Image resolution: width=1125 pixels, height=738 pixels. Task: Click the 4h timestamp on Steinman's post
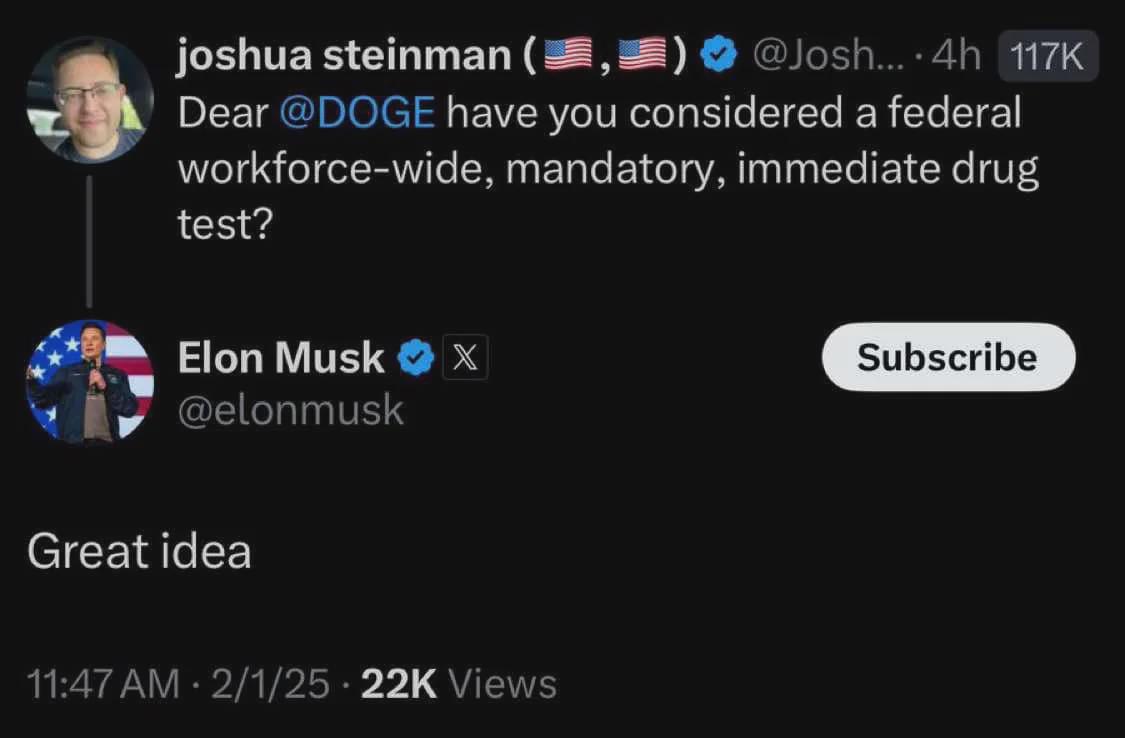tap(956, 55)
